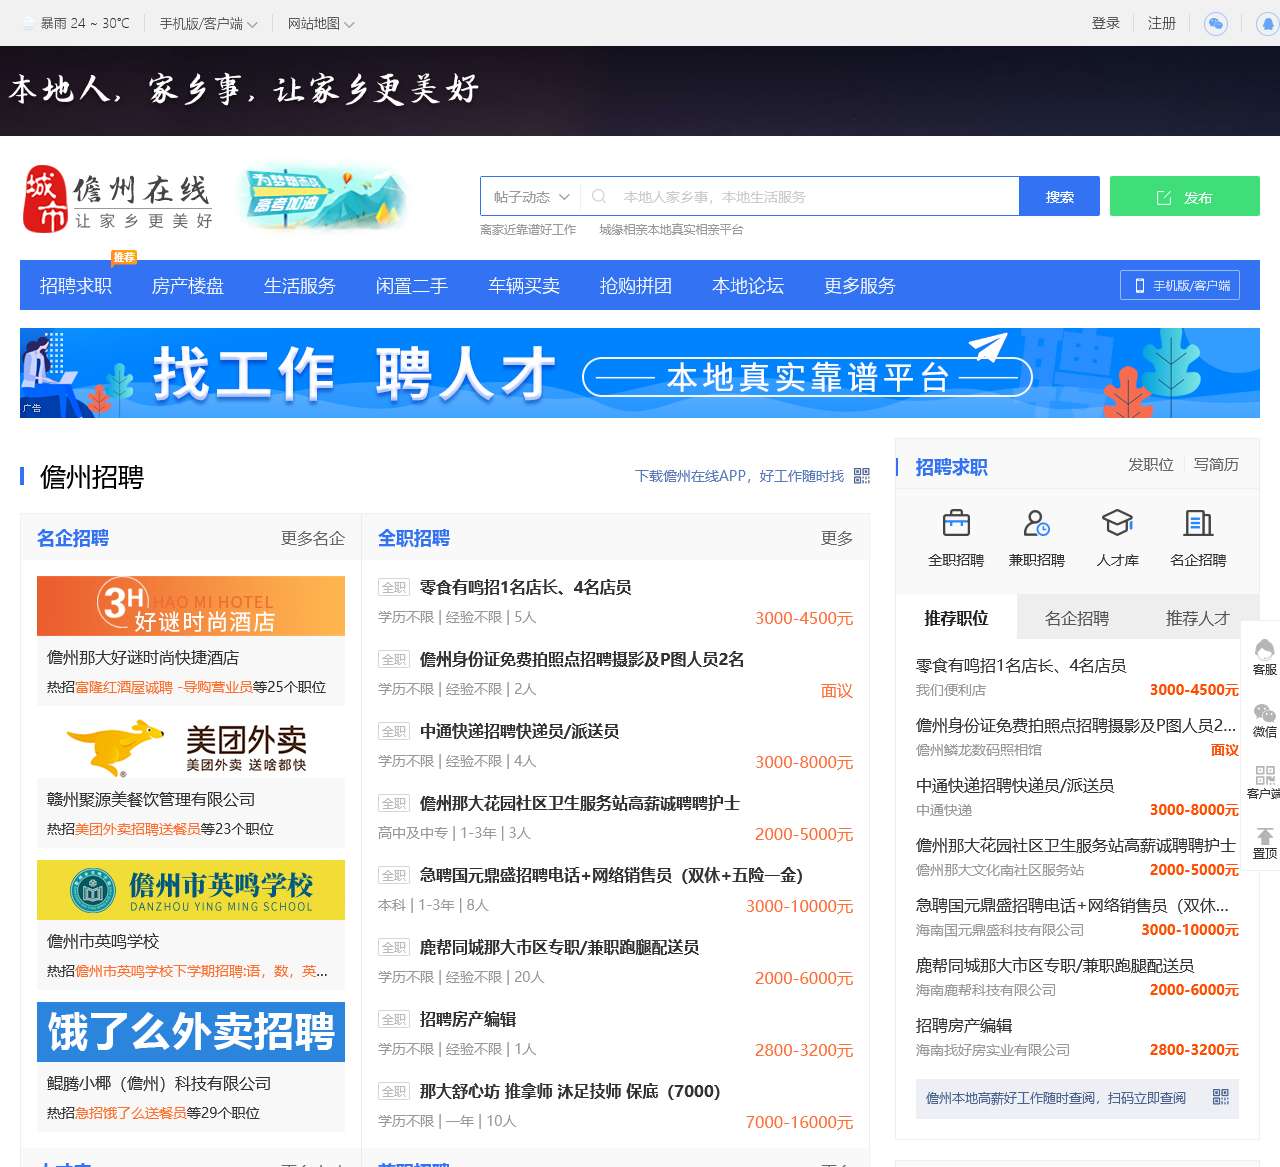Viewport: 1280px width, 1167px height.
Task: Open the 兼职招聘 person-clock icon
Action: [x=1036, y=523]
